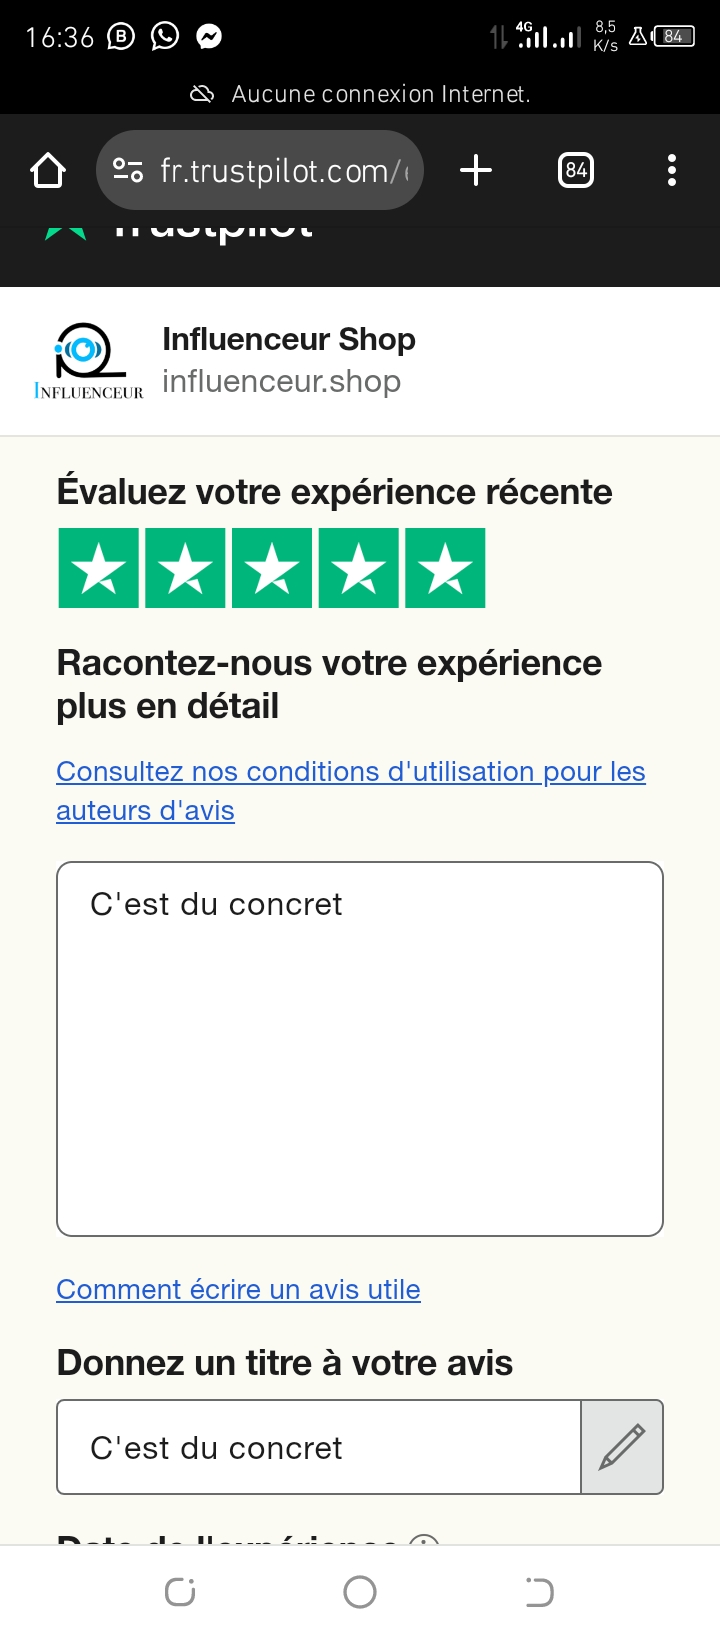Tap the review title input field
The width and height of the screenshot is (720, 1640).
(x=318, y=1447)
